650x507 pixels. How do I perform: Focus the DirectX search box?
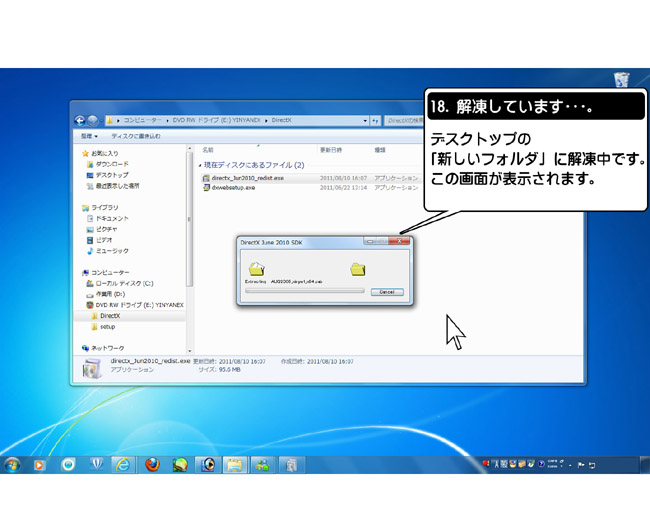coord(404,121)
